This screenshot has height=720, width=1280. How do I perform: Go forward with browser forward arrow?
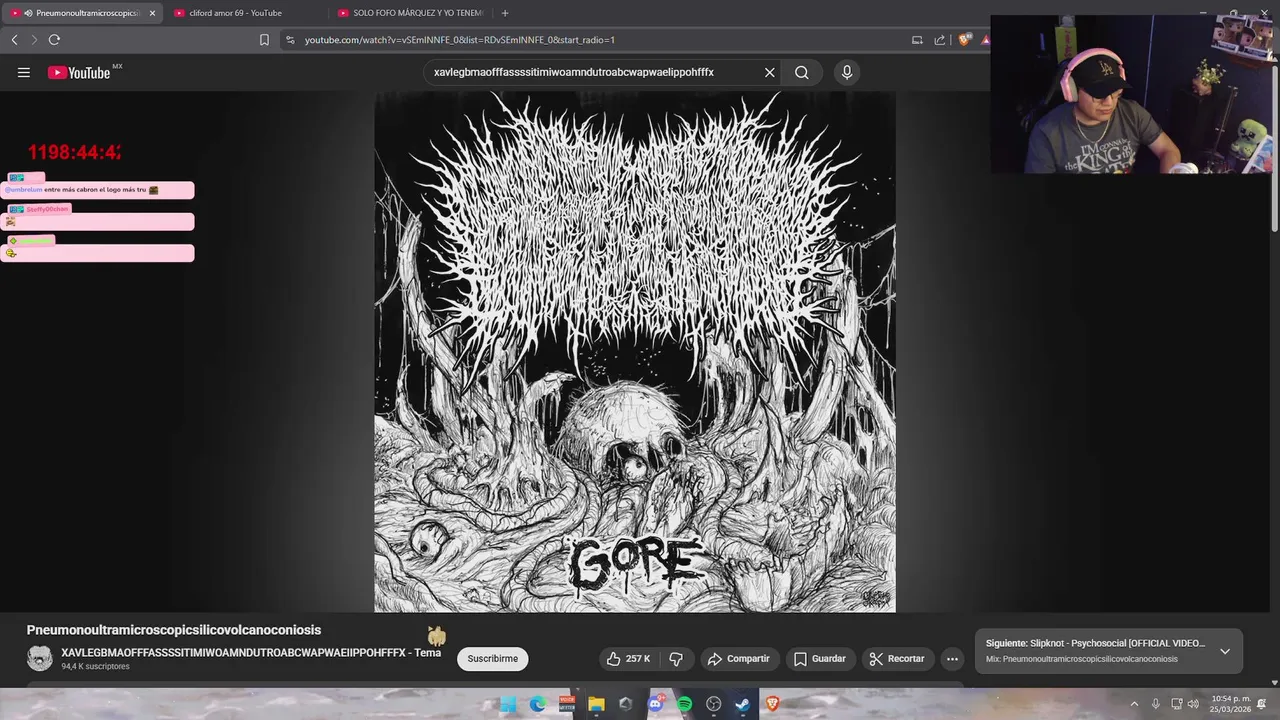[x=33, y=40]
